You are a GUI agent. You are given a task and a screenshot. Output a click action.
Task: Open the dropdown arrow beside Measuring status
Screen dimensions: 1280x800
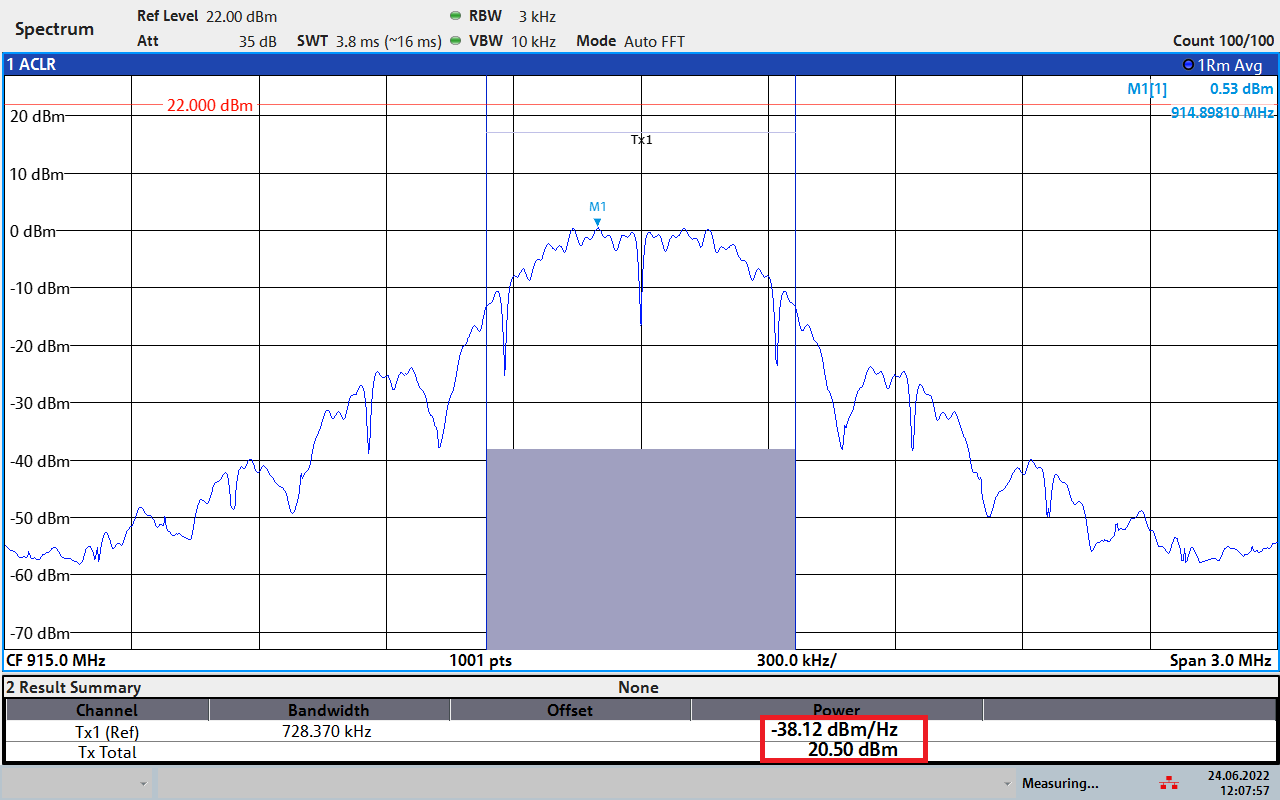click(1007, 784)
